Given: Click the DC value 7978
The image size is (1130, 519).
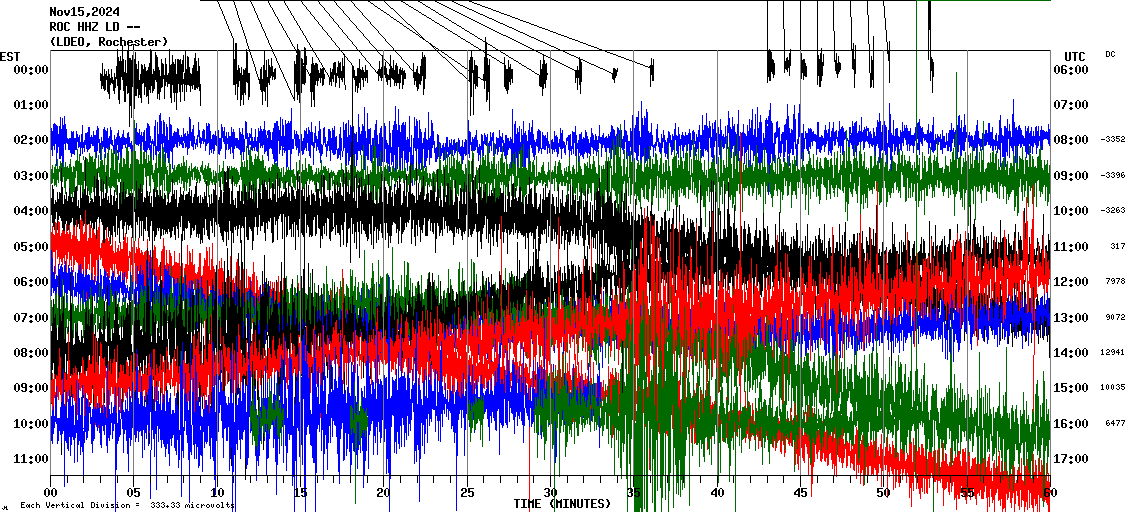Looking at the screenshot, I should pos(1116,282).
